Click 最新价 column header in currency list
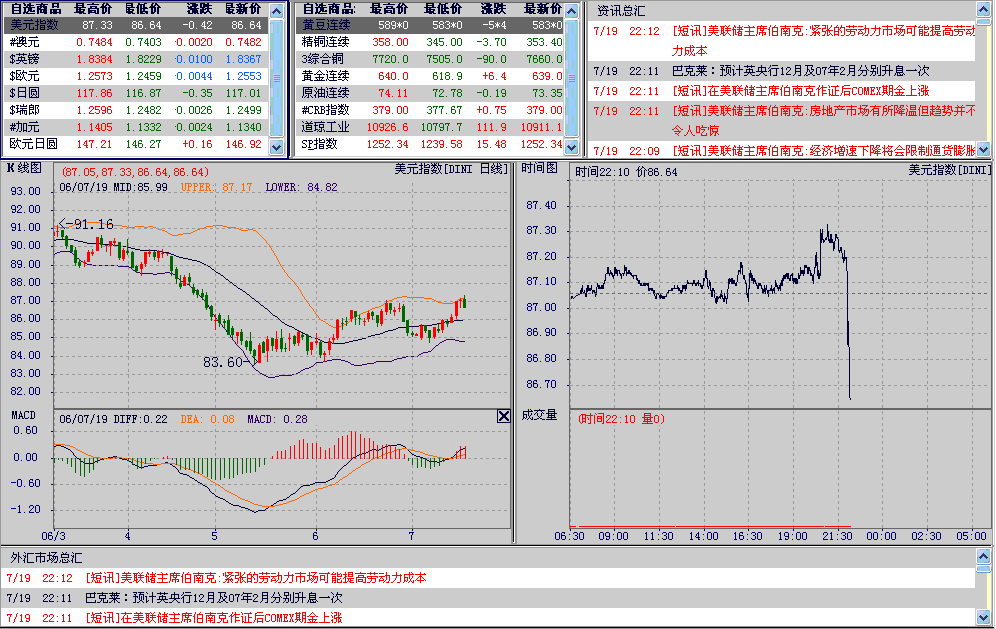The width and height of the screenshot is (996, 629). pyautogui.click(x=243, y=9)
